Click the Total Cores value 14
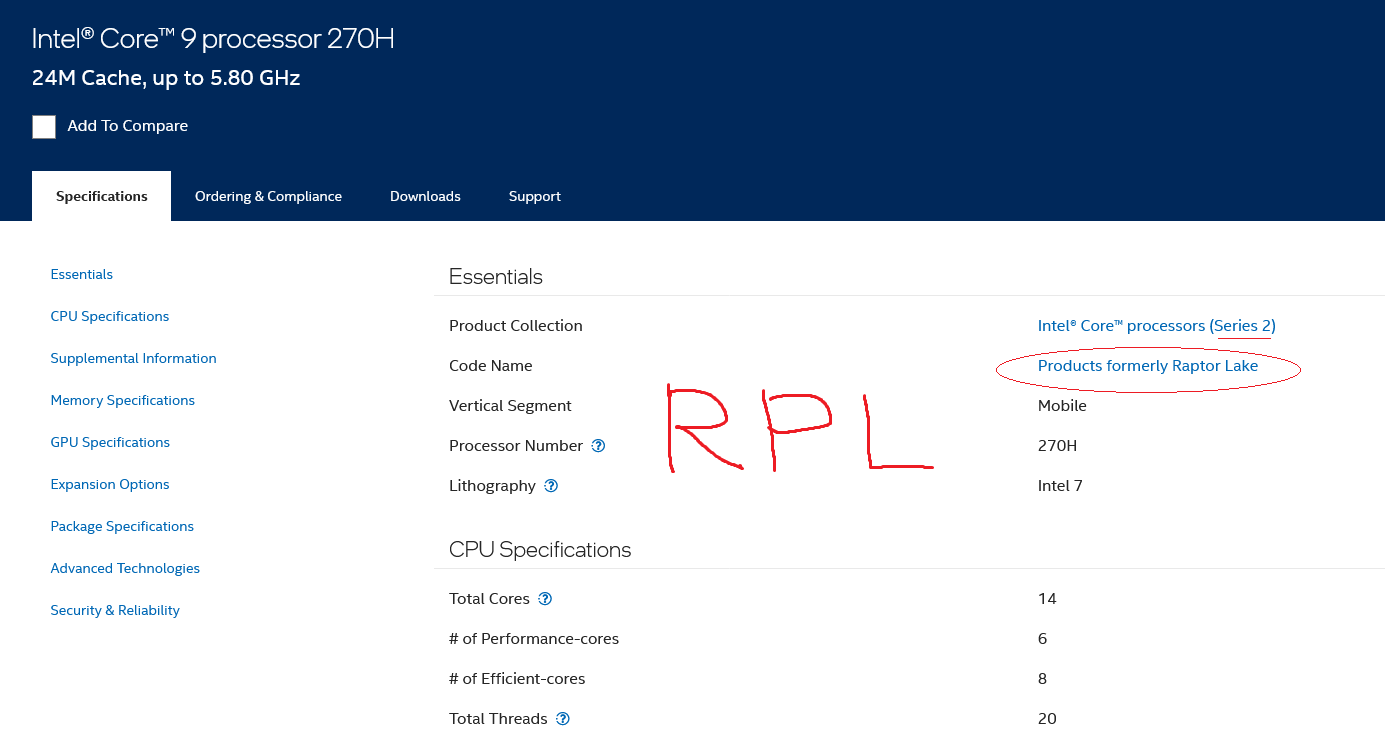The width and height of the screenshot is (1385, 737). point(1048,599)
